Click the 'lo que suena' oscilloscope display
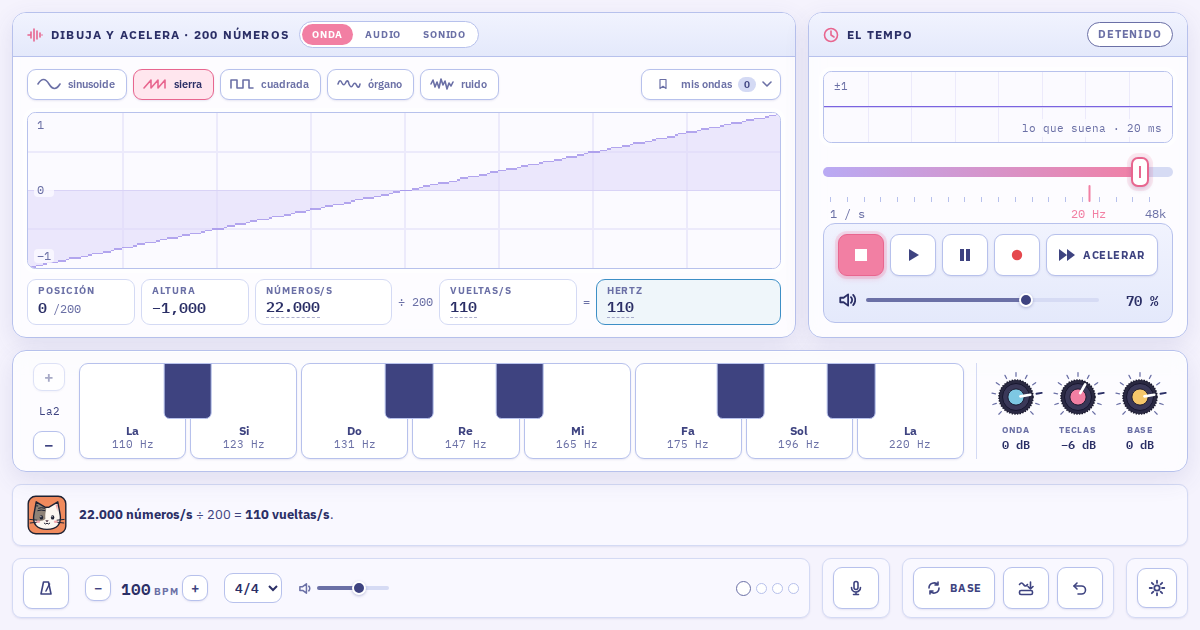The height and width of the screenshot is (630, 1200). point(998,107)
